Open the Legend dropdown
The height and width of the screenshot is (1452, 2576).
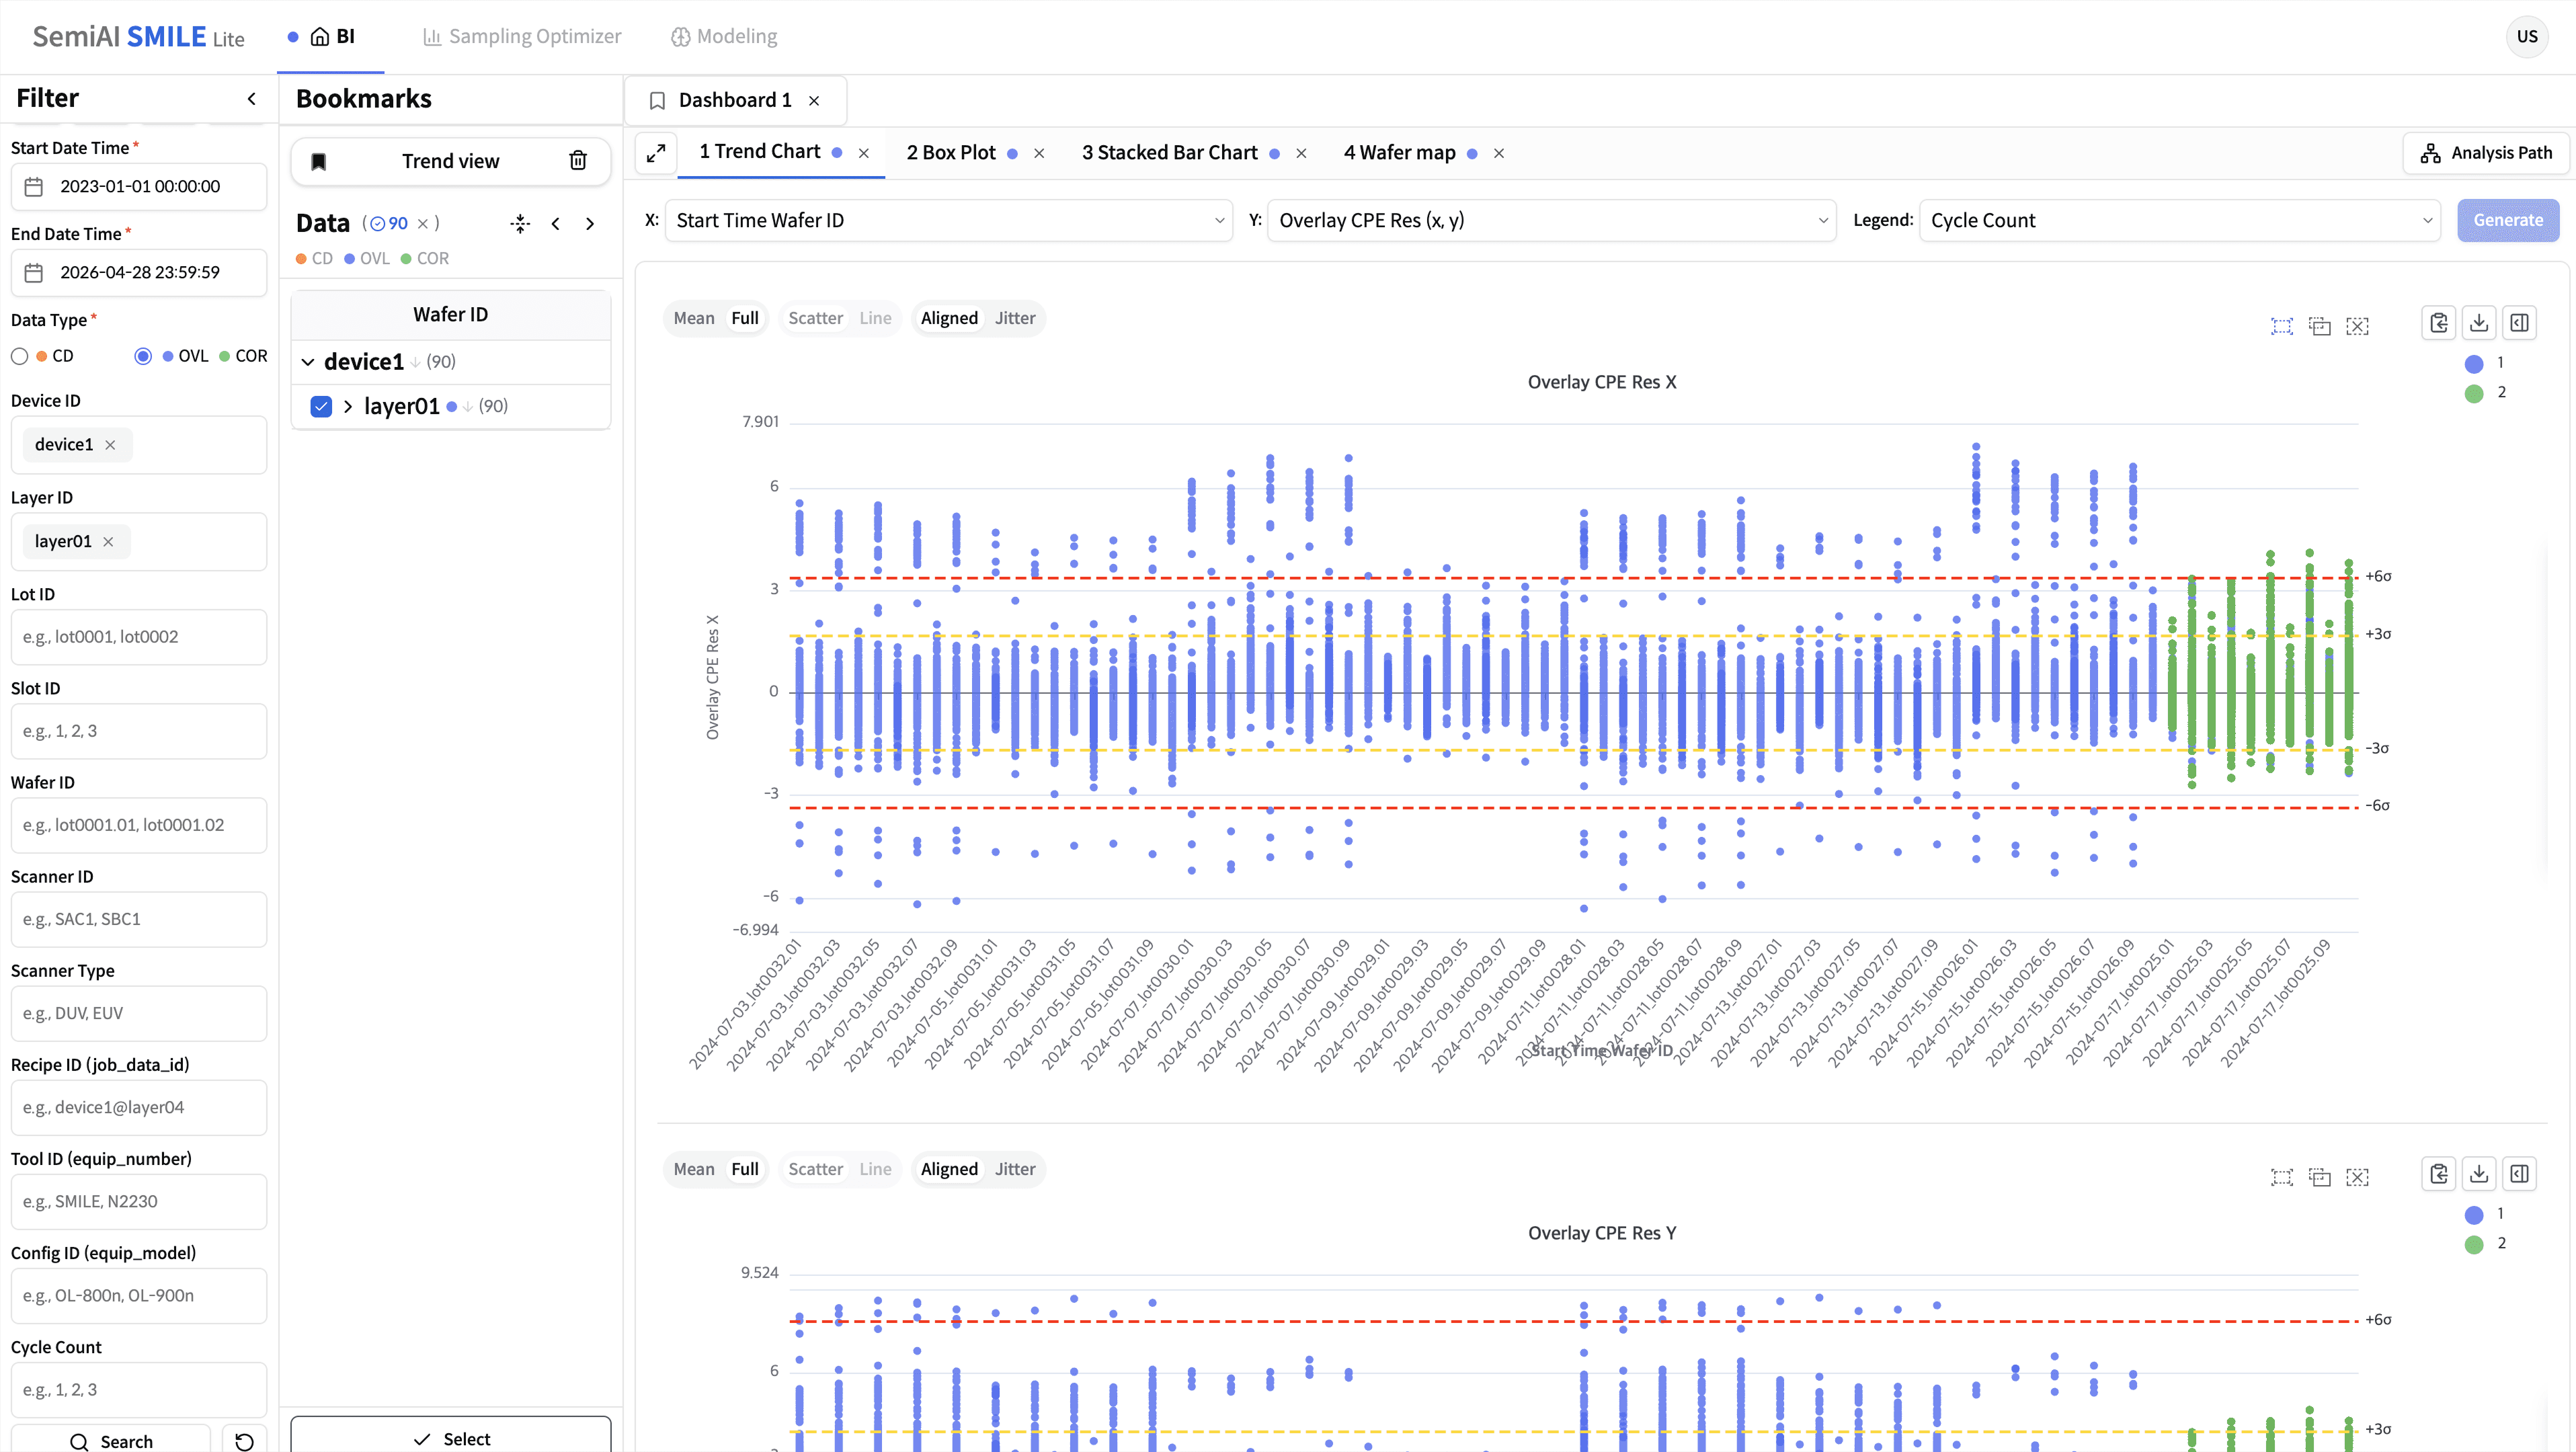pyautogui.click(x=2180, y=221)
